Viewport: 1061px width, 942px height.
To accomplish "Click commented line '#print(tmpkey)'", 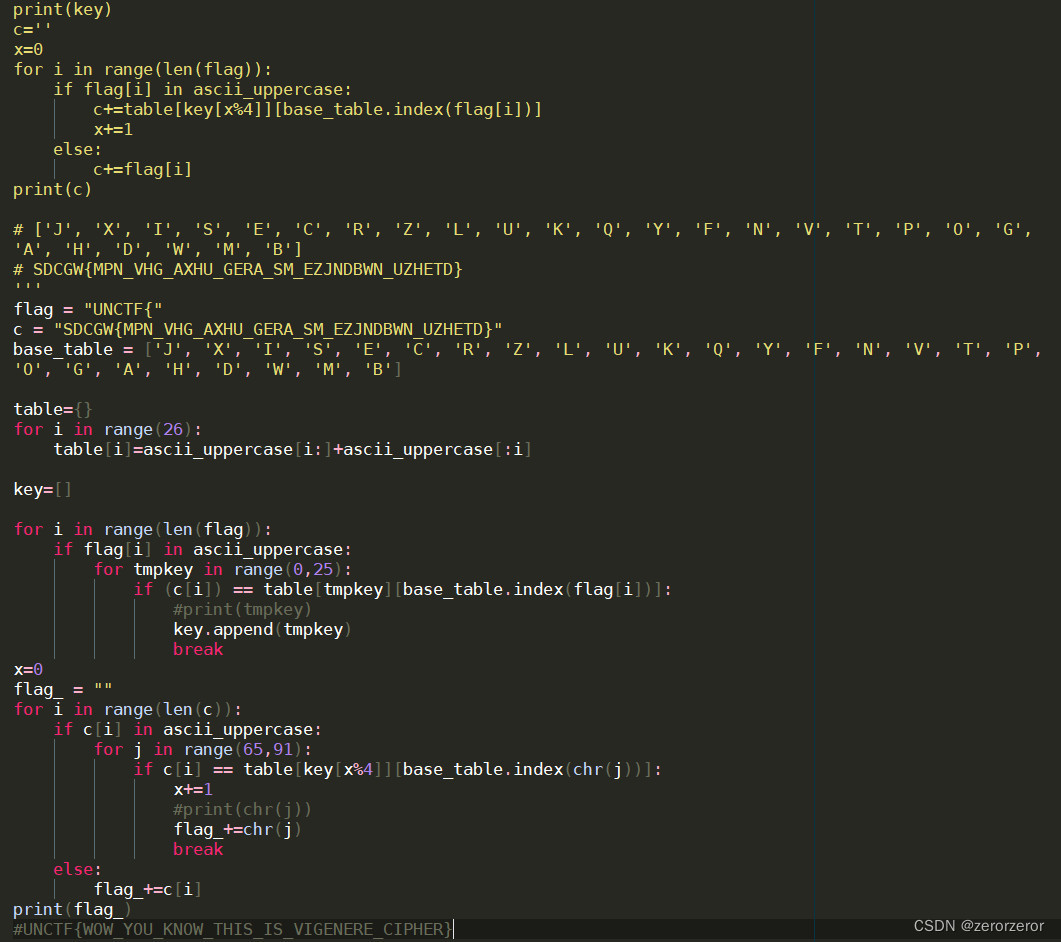I will (x=242, y=610).
